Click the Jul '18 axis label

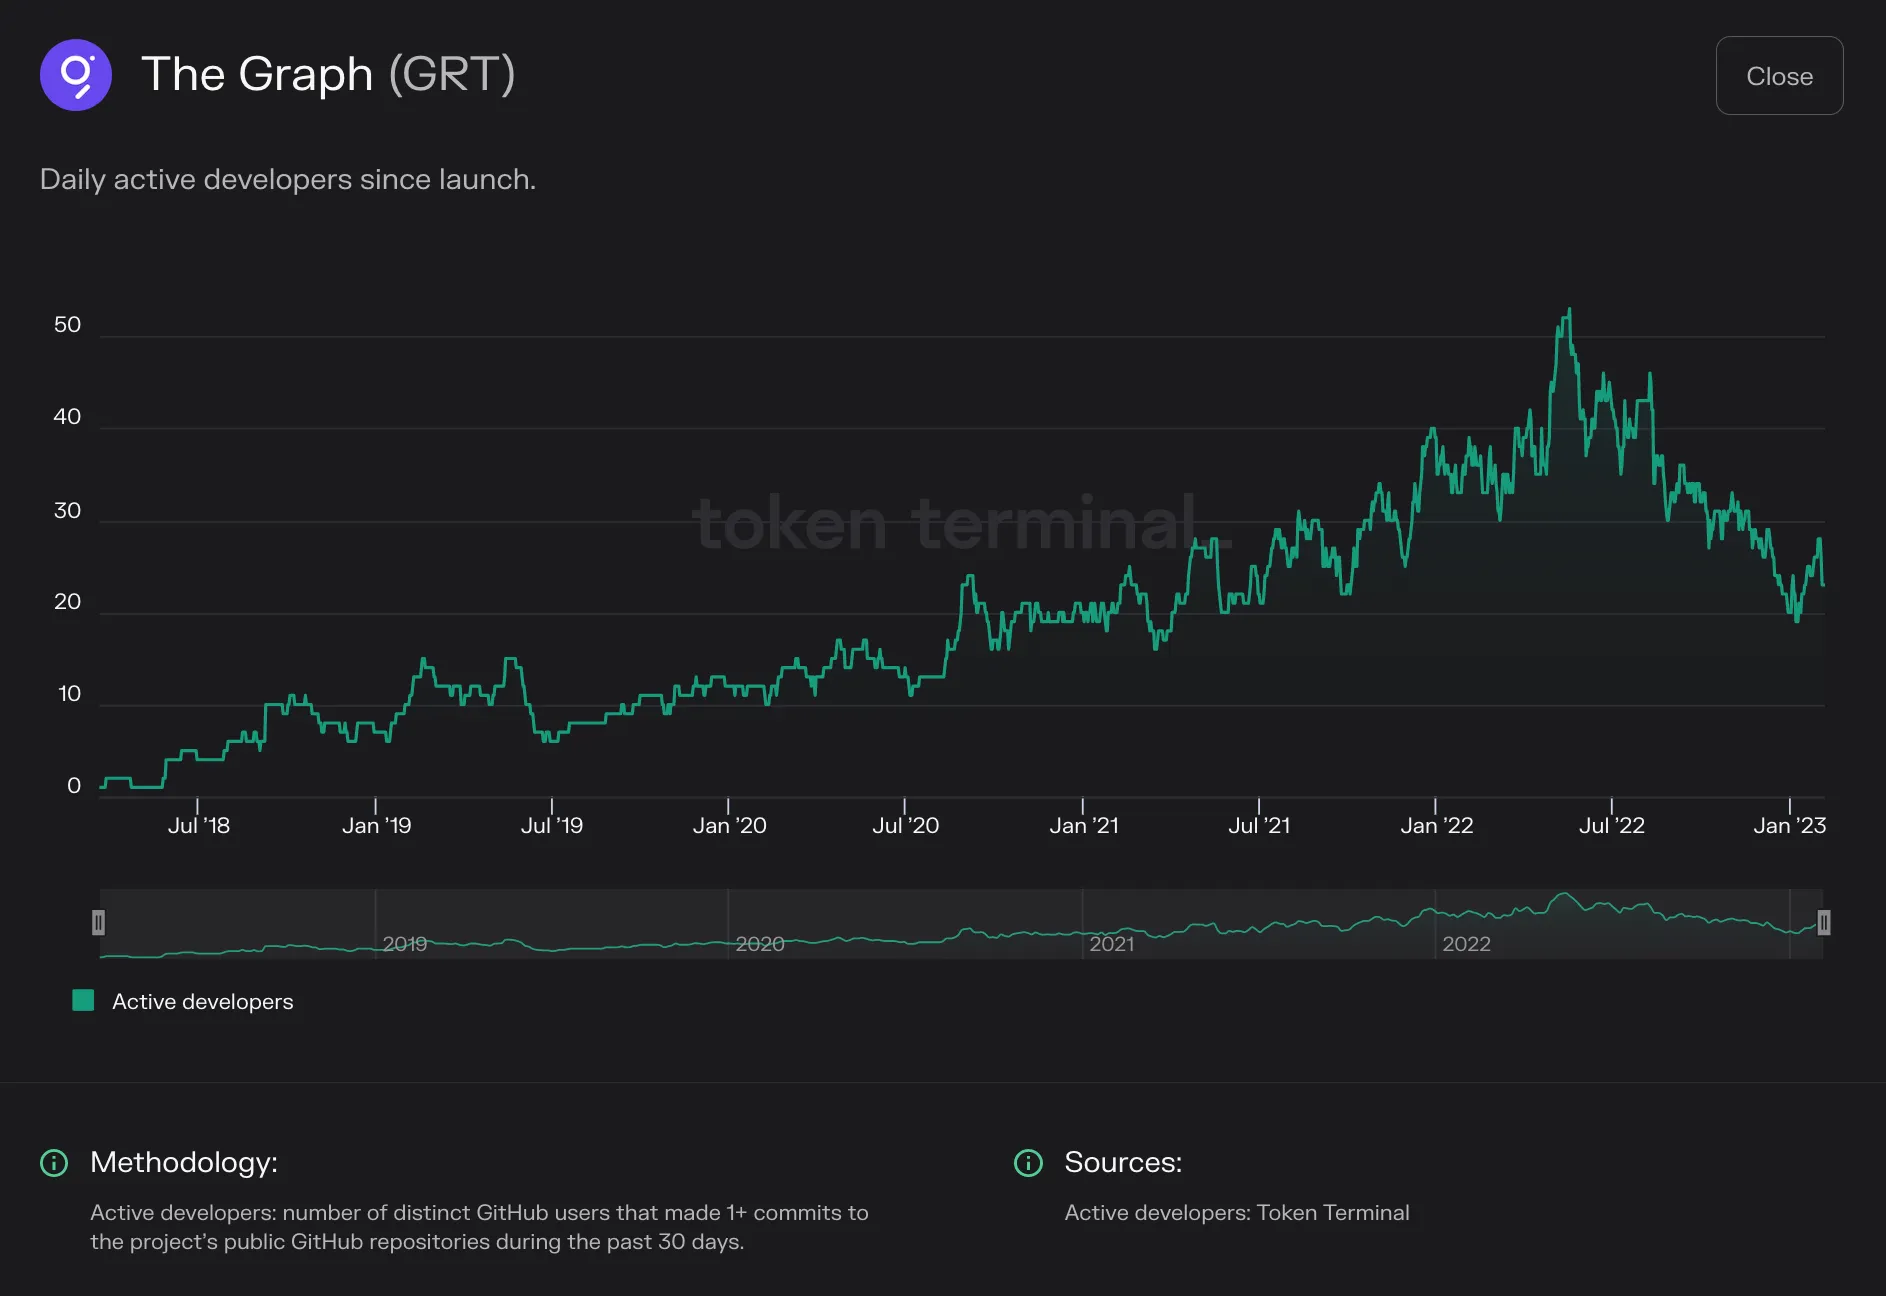198,826
